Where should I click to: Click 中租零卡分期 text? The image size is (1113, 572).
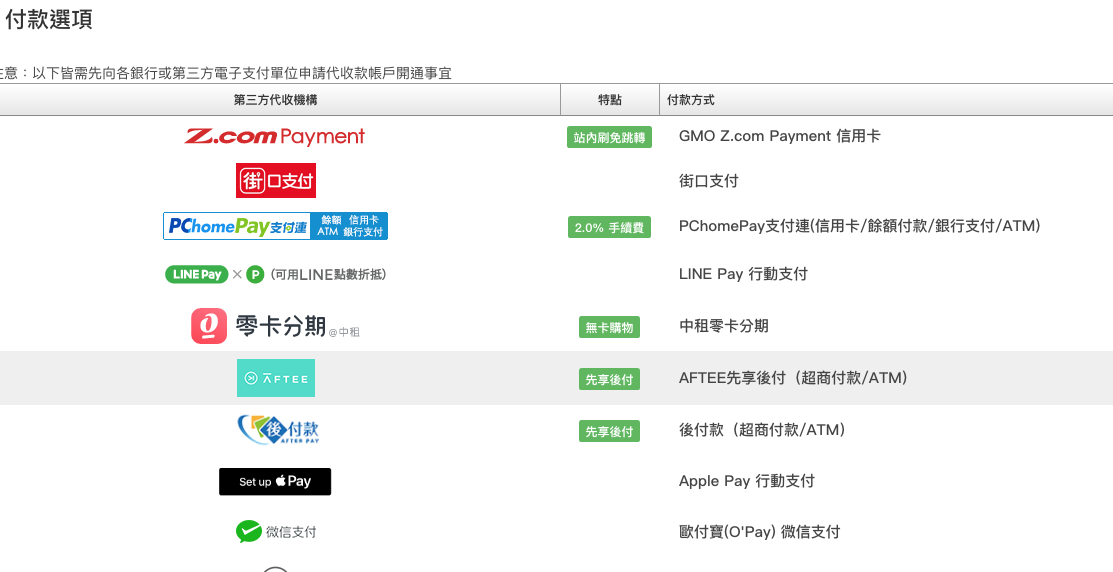click(x=723, y=326)
